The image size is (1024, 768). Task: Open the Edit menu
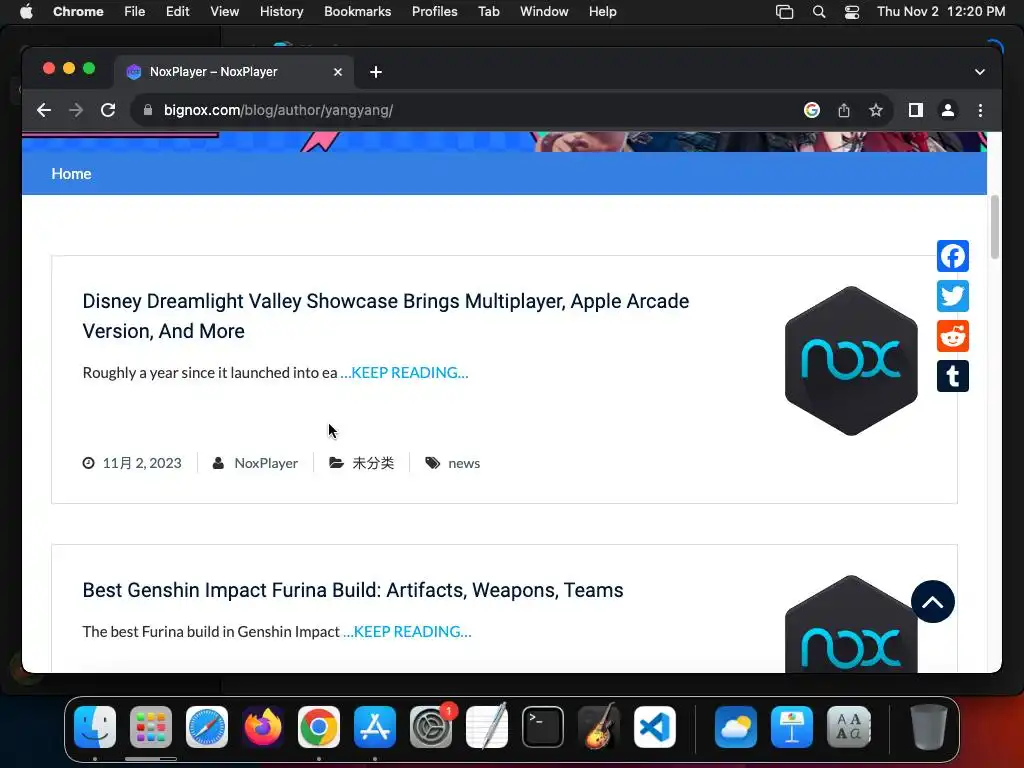[x=178, y=12]
